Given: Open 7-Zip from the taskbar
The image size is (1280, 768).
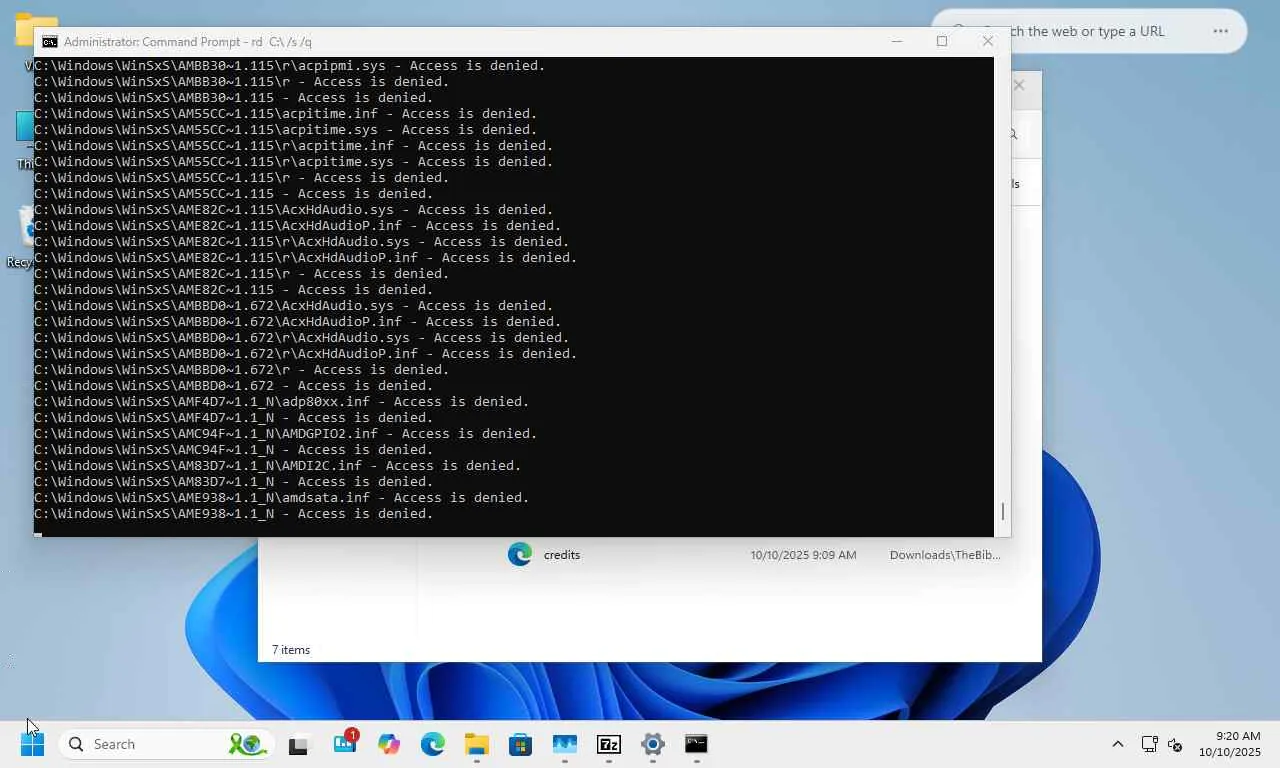Looking at the screenshot, I should point(609,744).
